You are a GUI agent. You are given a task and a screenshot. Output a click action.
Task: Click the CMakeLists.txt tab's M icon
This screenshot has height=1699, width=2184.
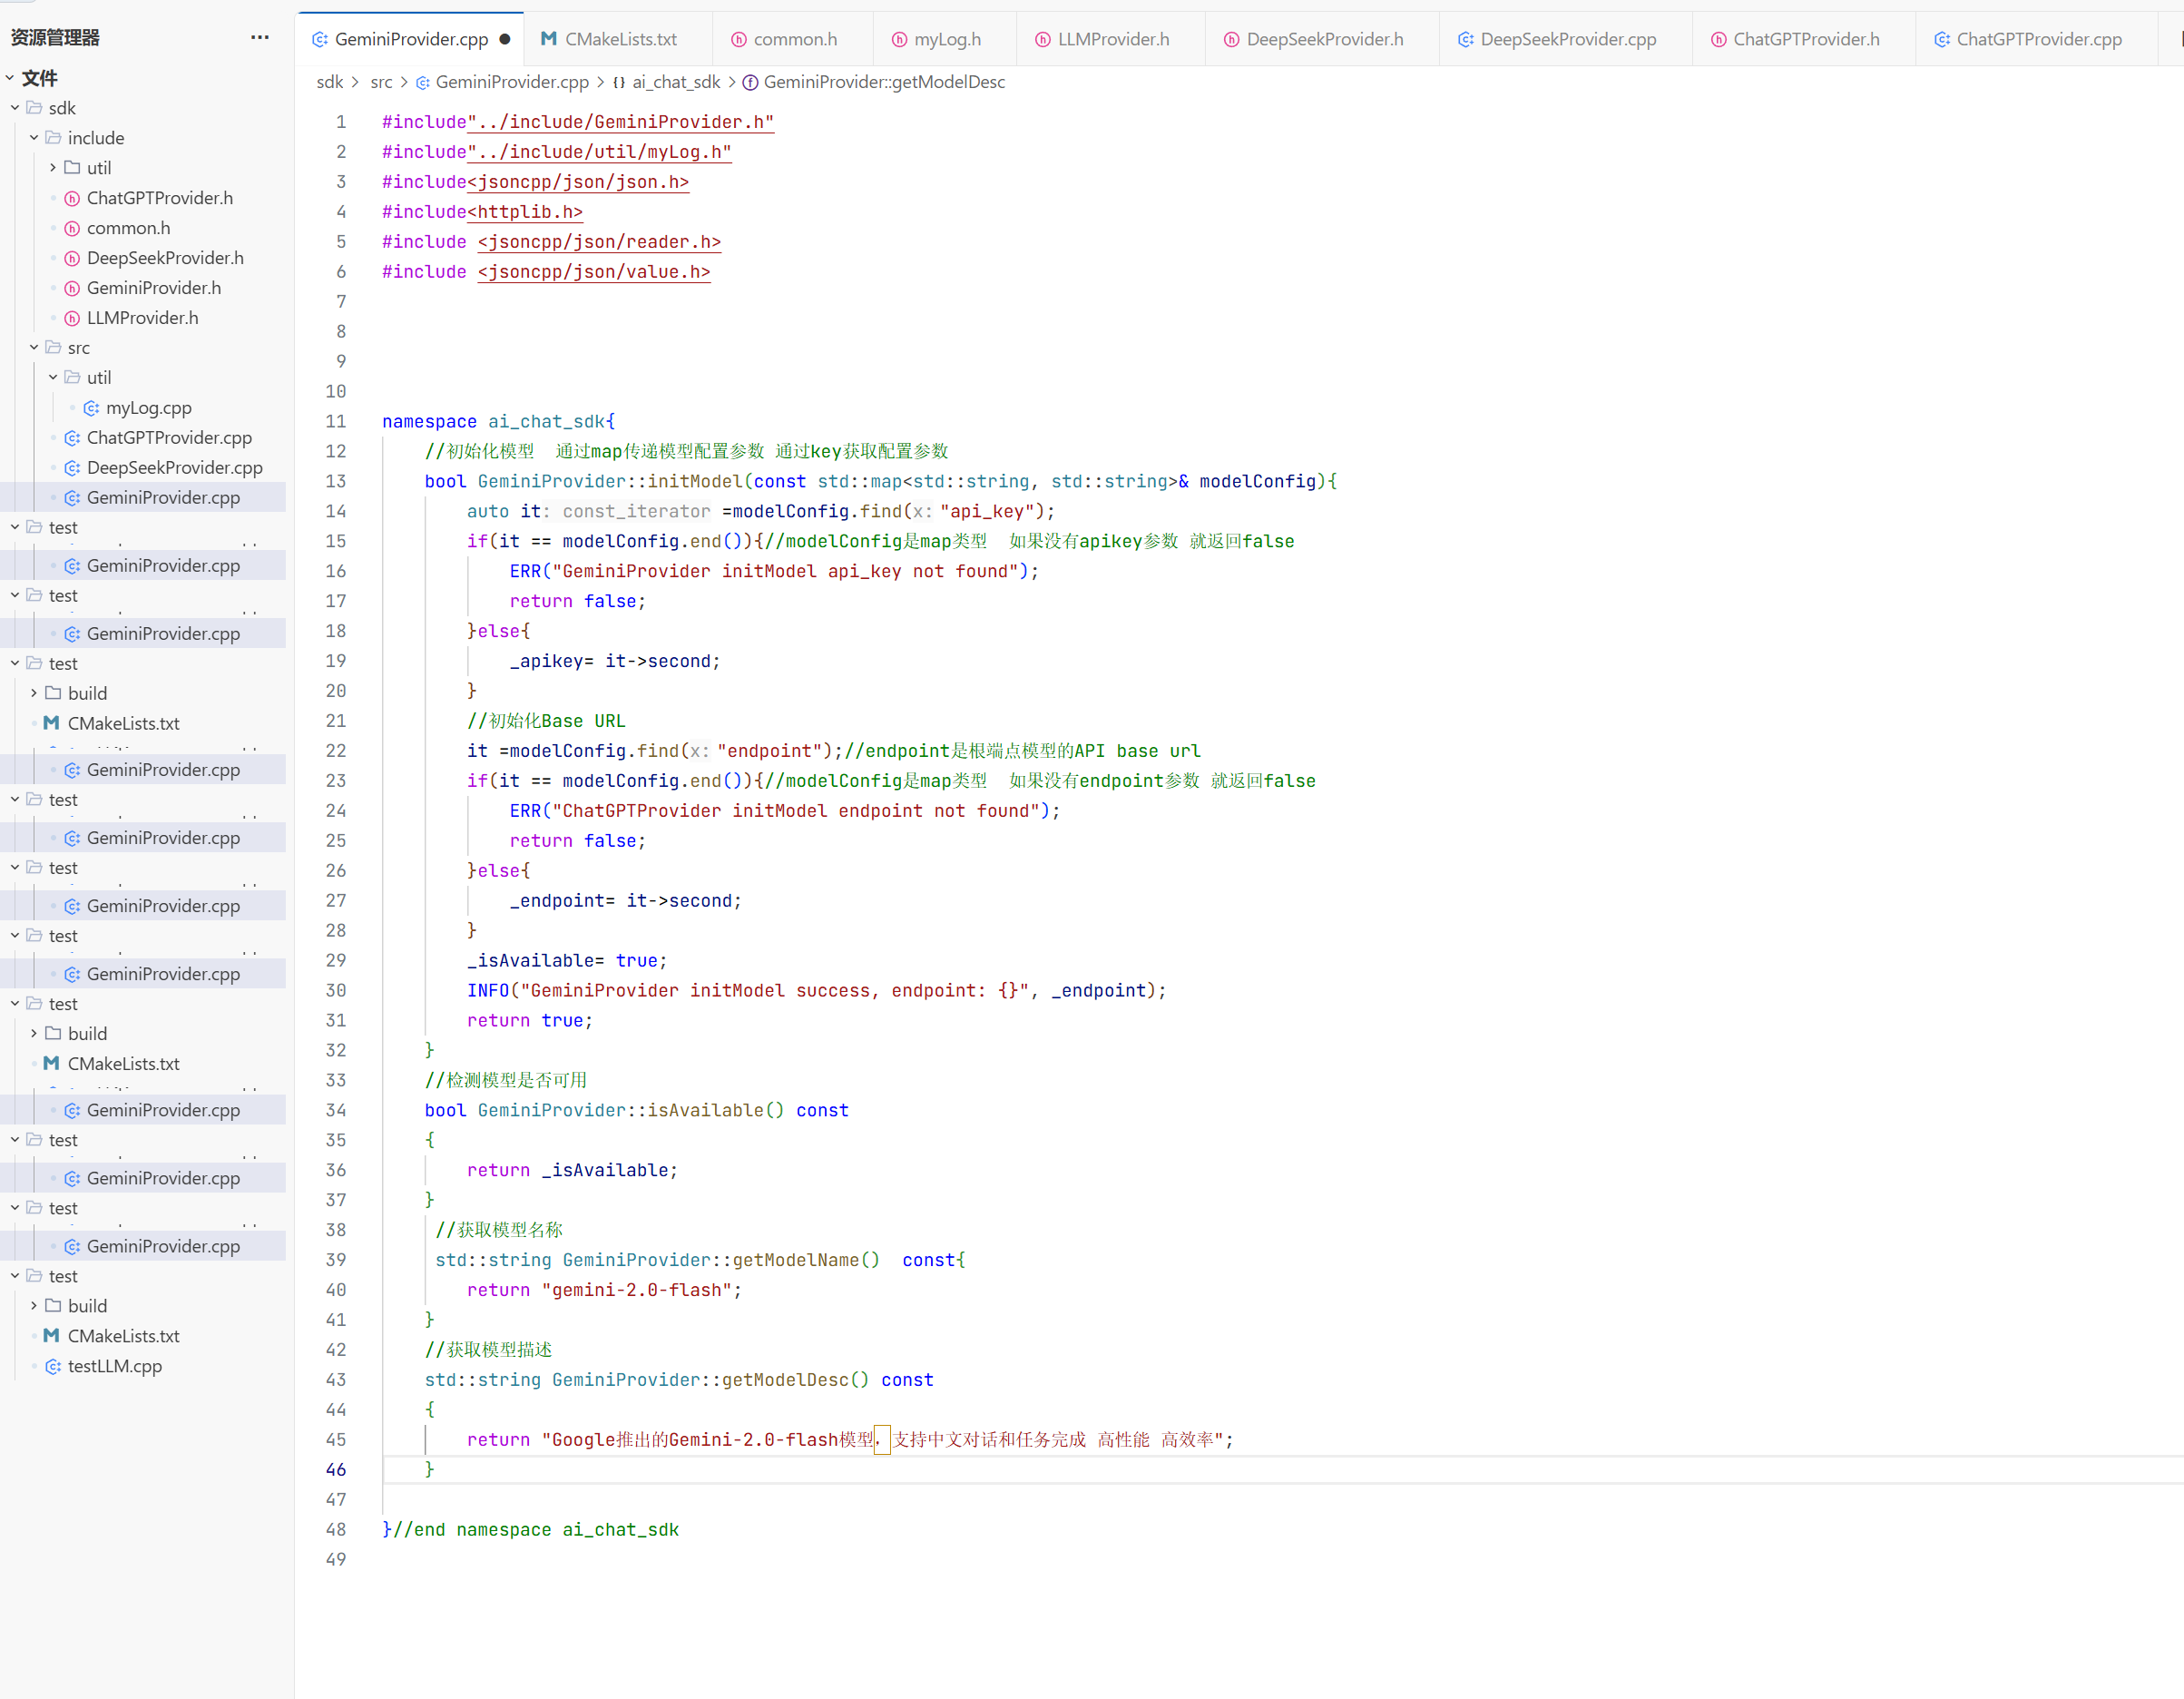[548, 39]
